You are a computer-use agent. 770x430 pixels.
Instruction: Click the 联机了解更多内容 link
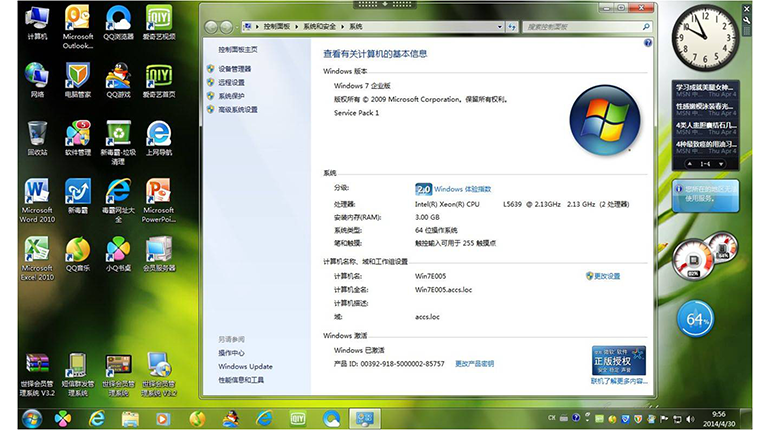tap(619, 381)
